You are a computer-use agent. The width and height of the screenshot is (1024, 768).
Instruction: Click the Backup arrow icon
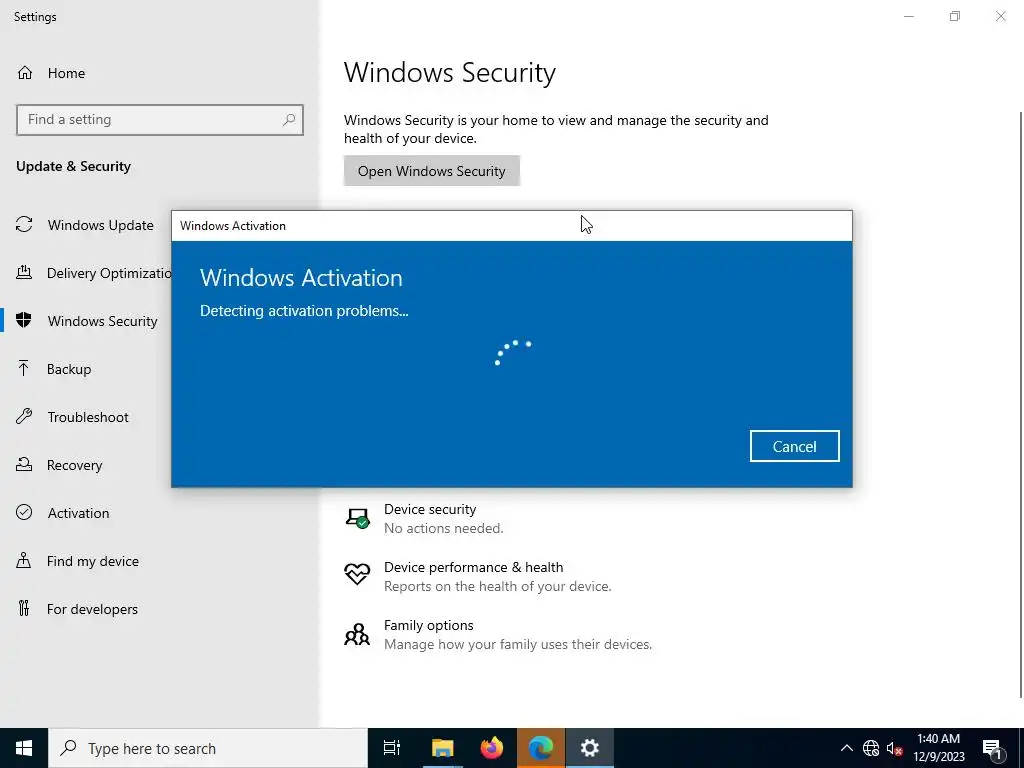click(24, 368)
